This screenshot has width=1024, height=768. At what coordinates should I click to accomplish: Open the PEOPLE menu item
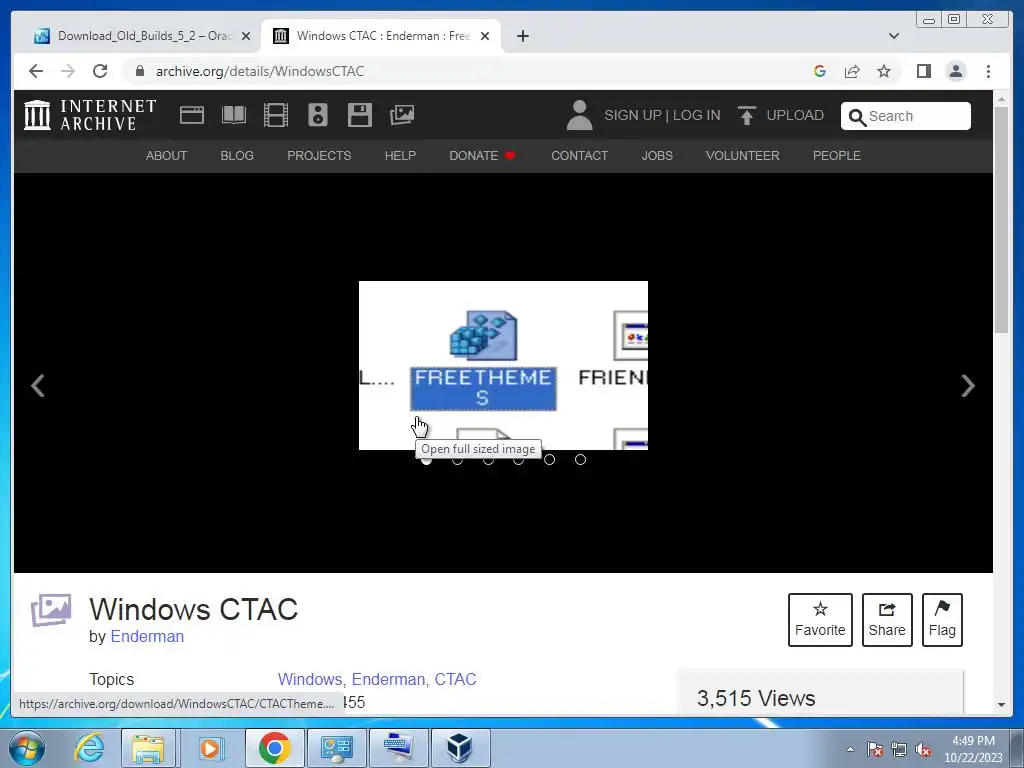point(837,155)
